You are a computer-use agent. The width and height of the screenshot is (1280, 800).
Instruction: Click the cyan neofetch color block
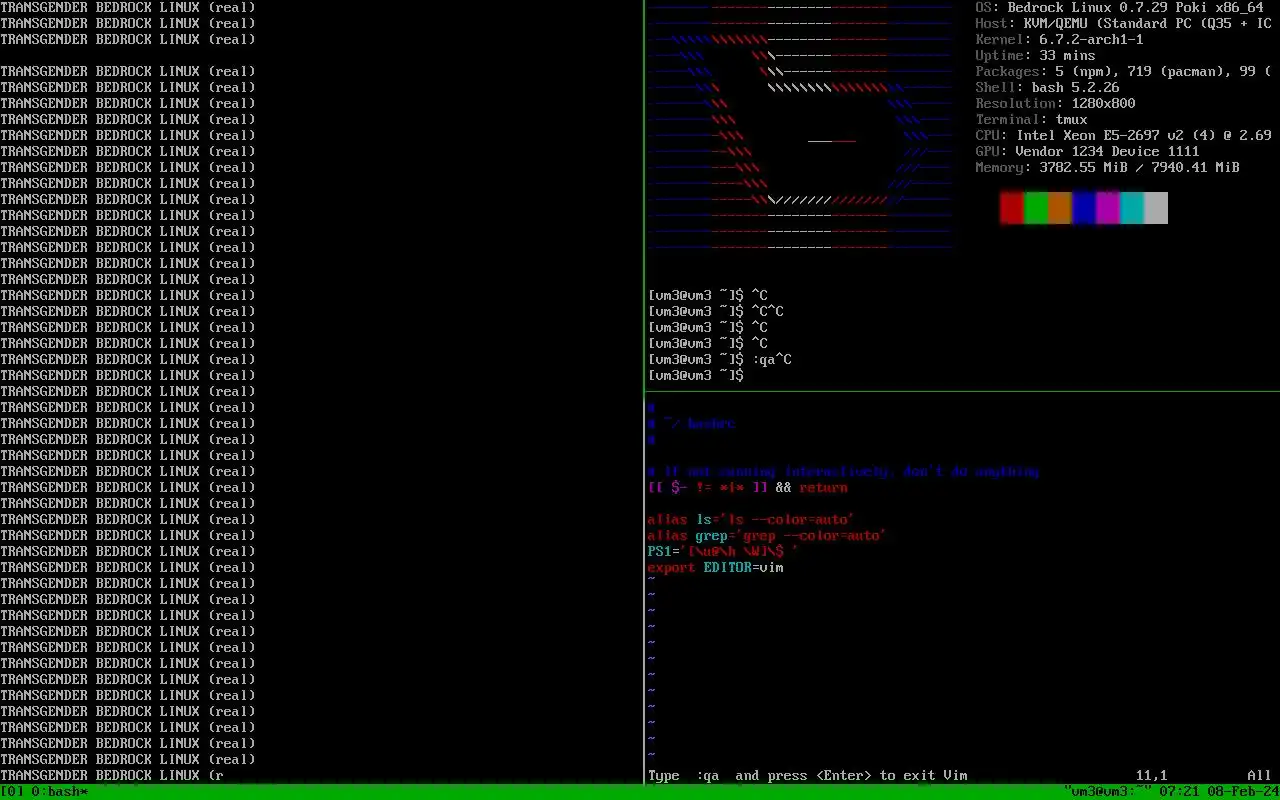click(1131, 208)
